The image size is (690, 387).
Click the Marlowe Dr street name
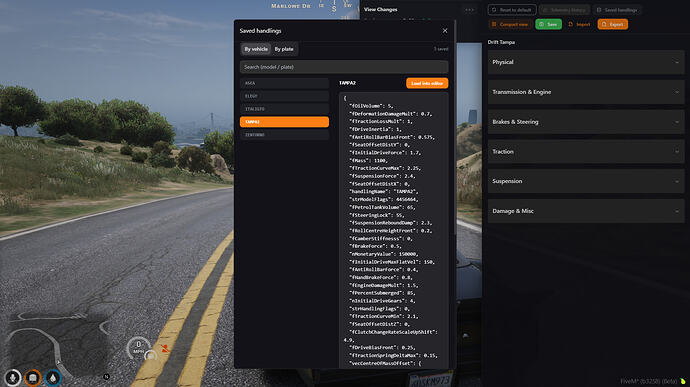coord(291,6)
